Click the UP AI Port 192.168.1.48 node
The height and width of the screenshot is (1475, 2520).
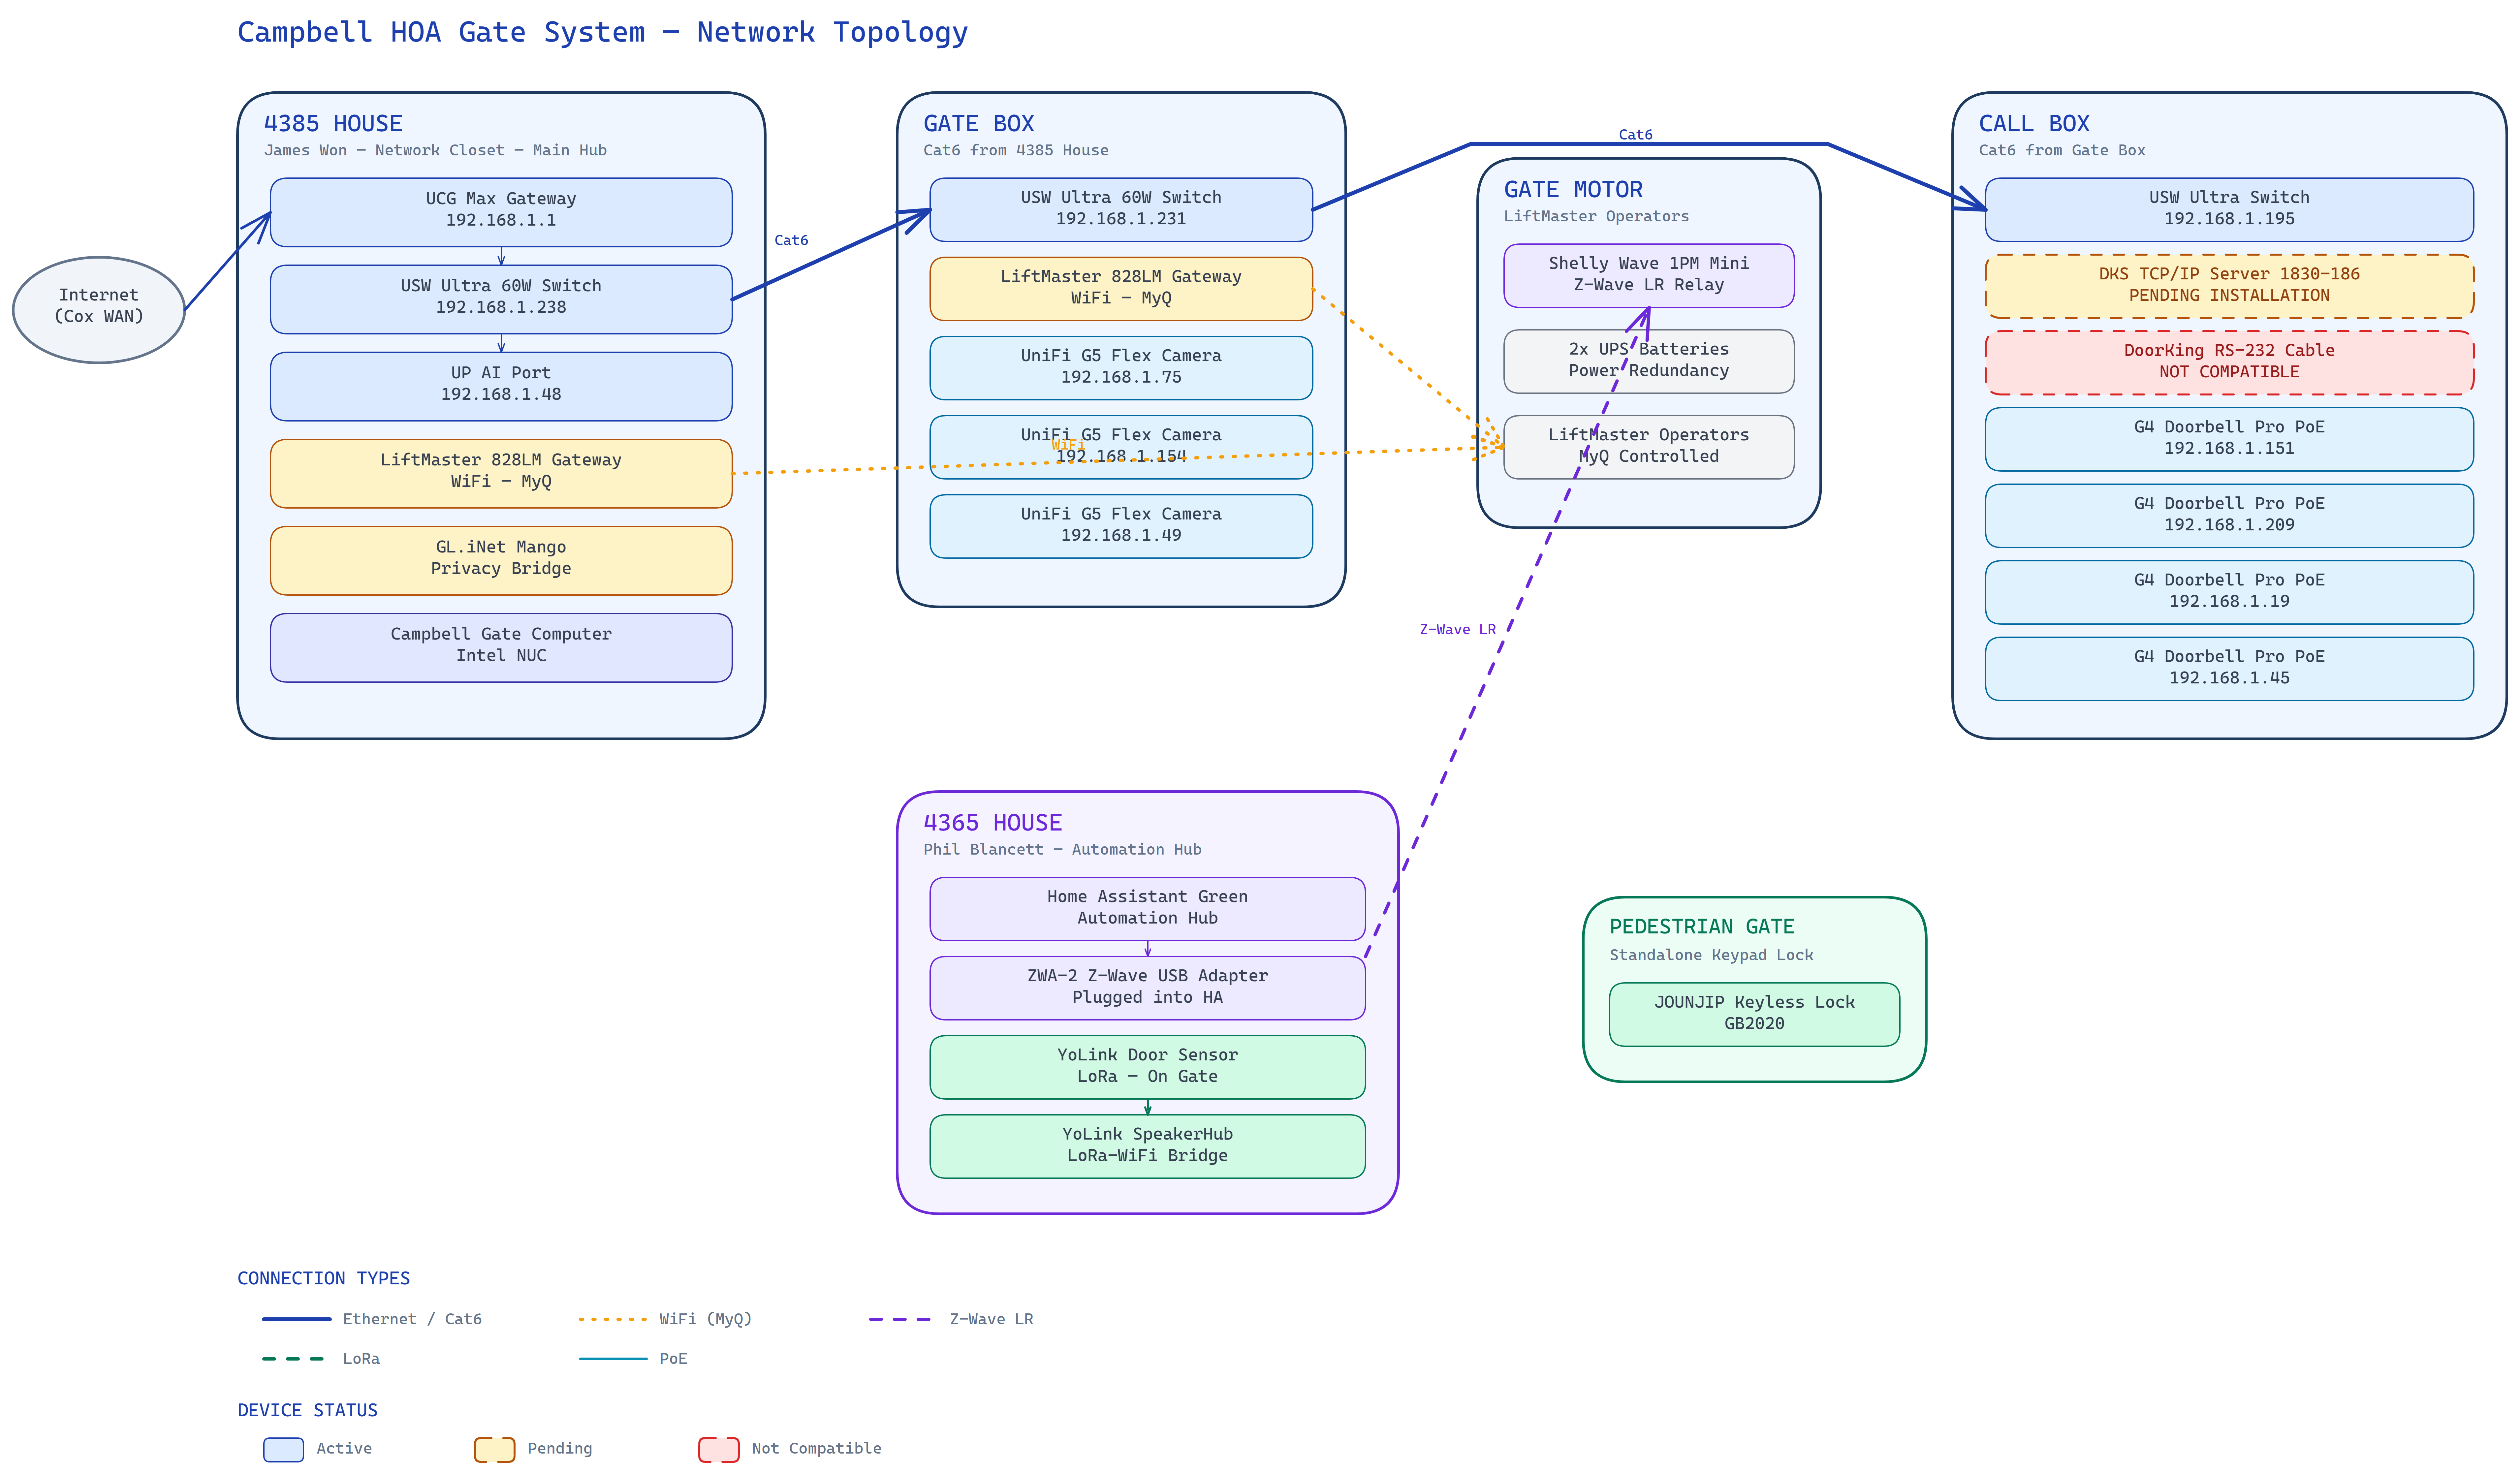coord(501,386)
